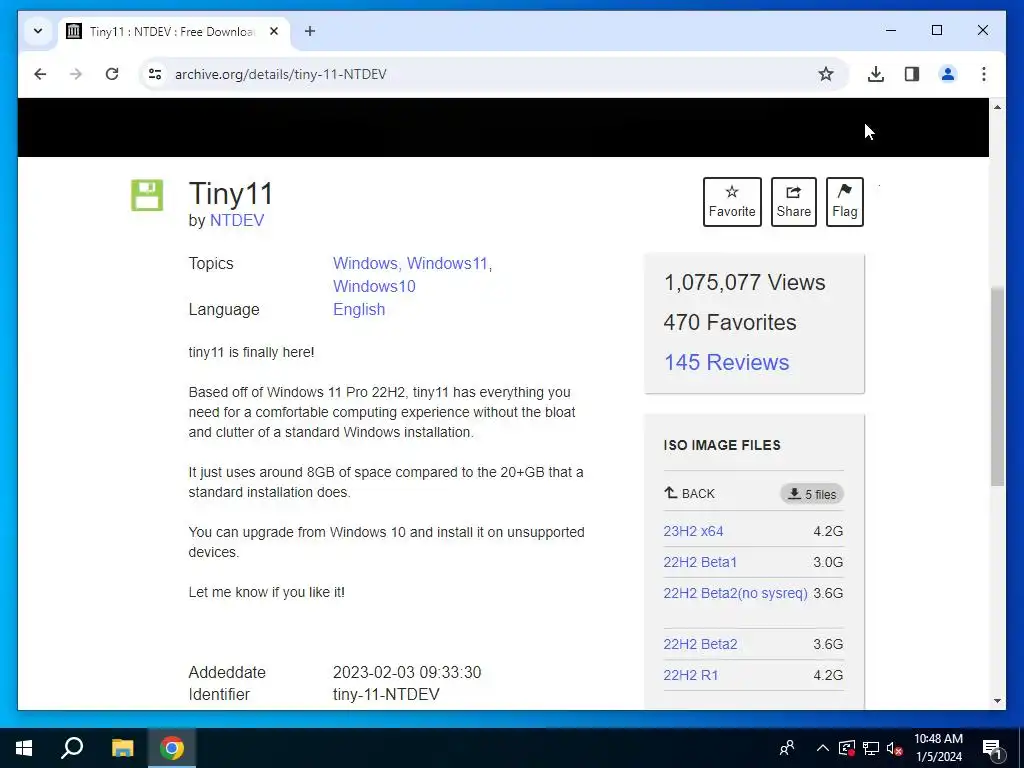Download the 22H2 R1 ISO
The image size is (1024, 768).
pyautogui.click(x=690, y=675)
